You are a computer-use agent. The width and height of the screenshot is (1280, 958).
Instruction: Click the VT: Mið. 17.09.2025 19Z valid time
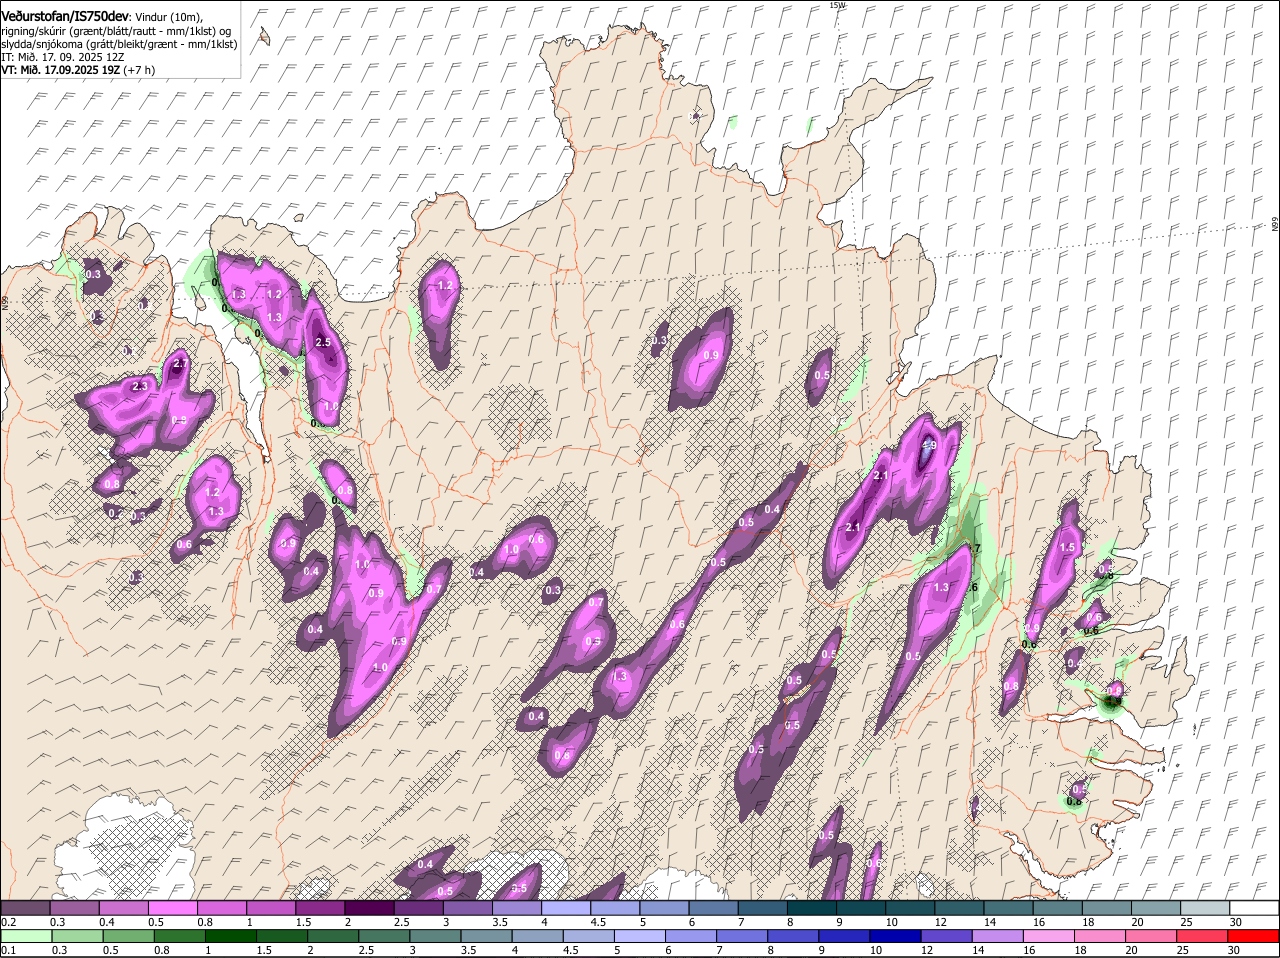77,70
